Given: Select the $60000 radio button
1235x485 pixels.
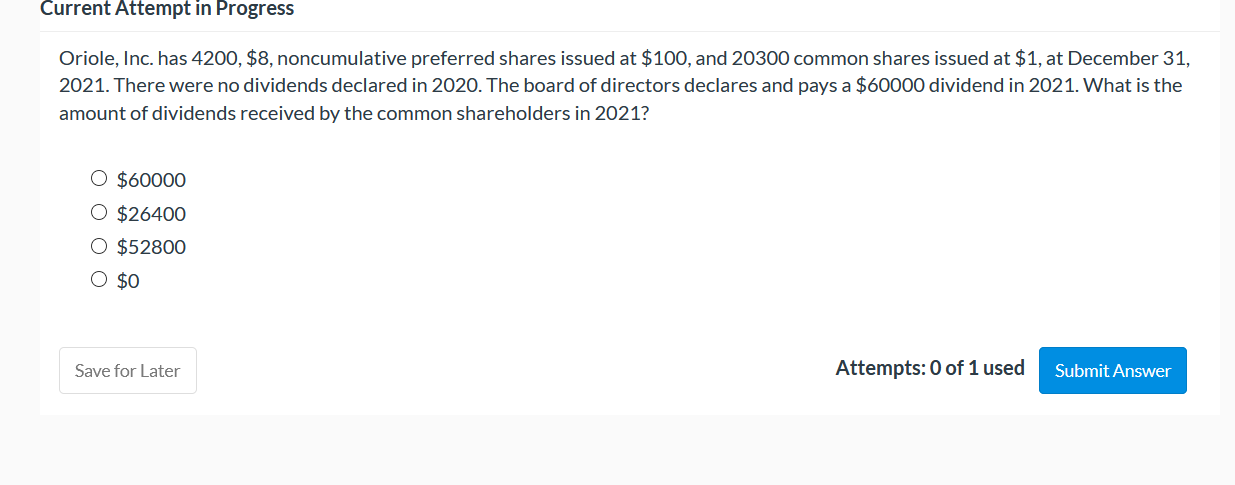Looking at the screenshot, I should pyautogui.click(x=98, y=180).
